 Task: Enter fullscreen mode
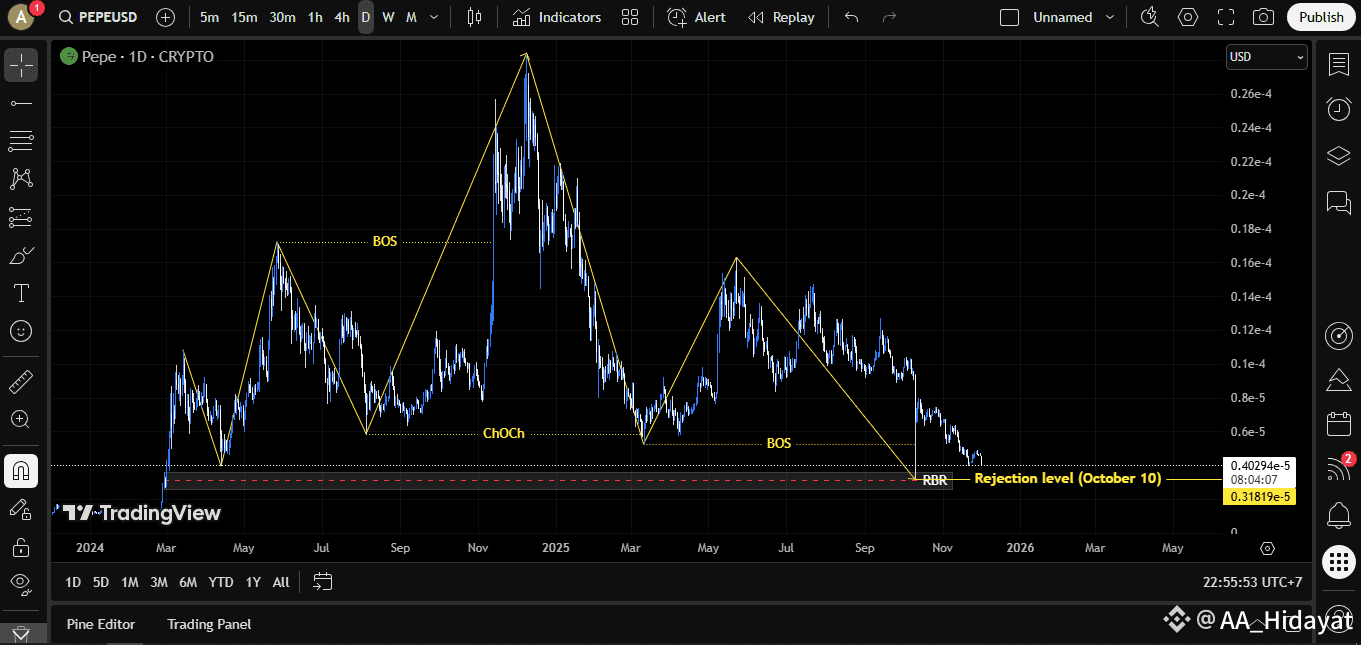(x=1226, y=17)
